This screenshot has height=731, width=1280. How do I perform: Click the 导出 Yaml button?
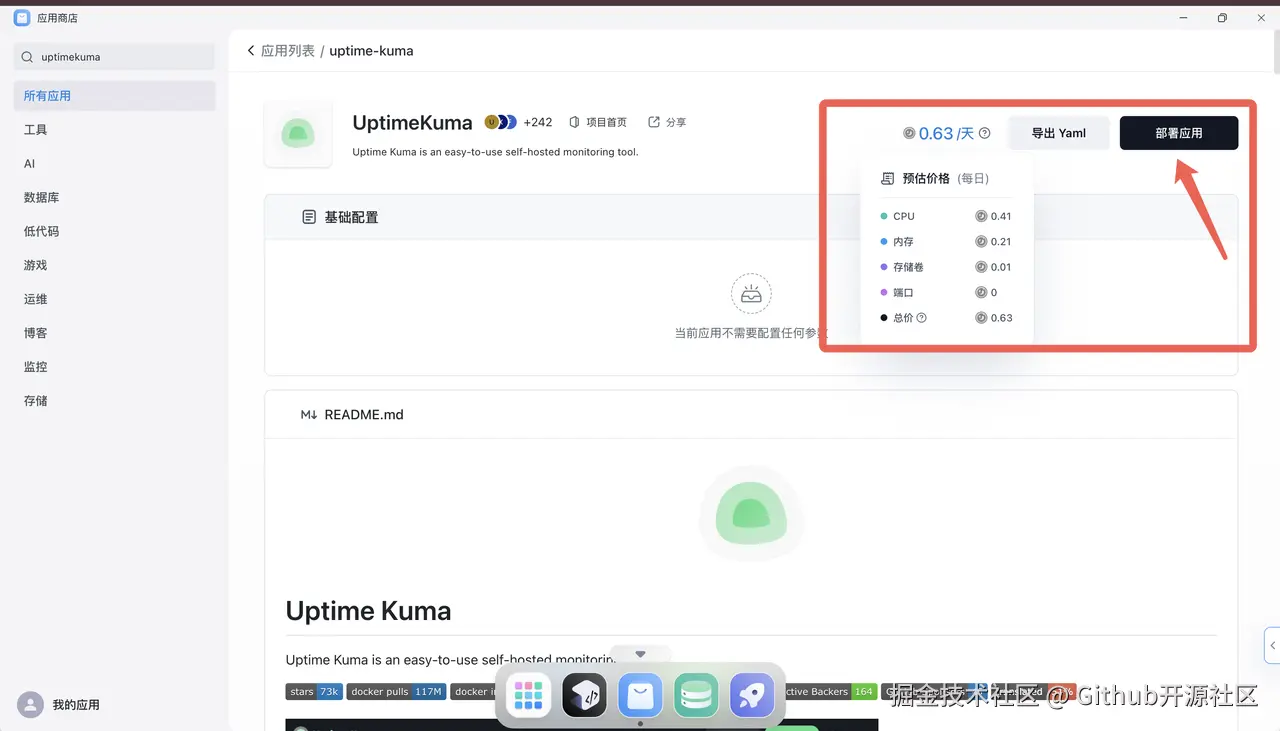click(1059, 133)
